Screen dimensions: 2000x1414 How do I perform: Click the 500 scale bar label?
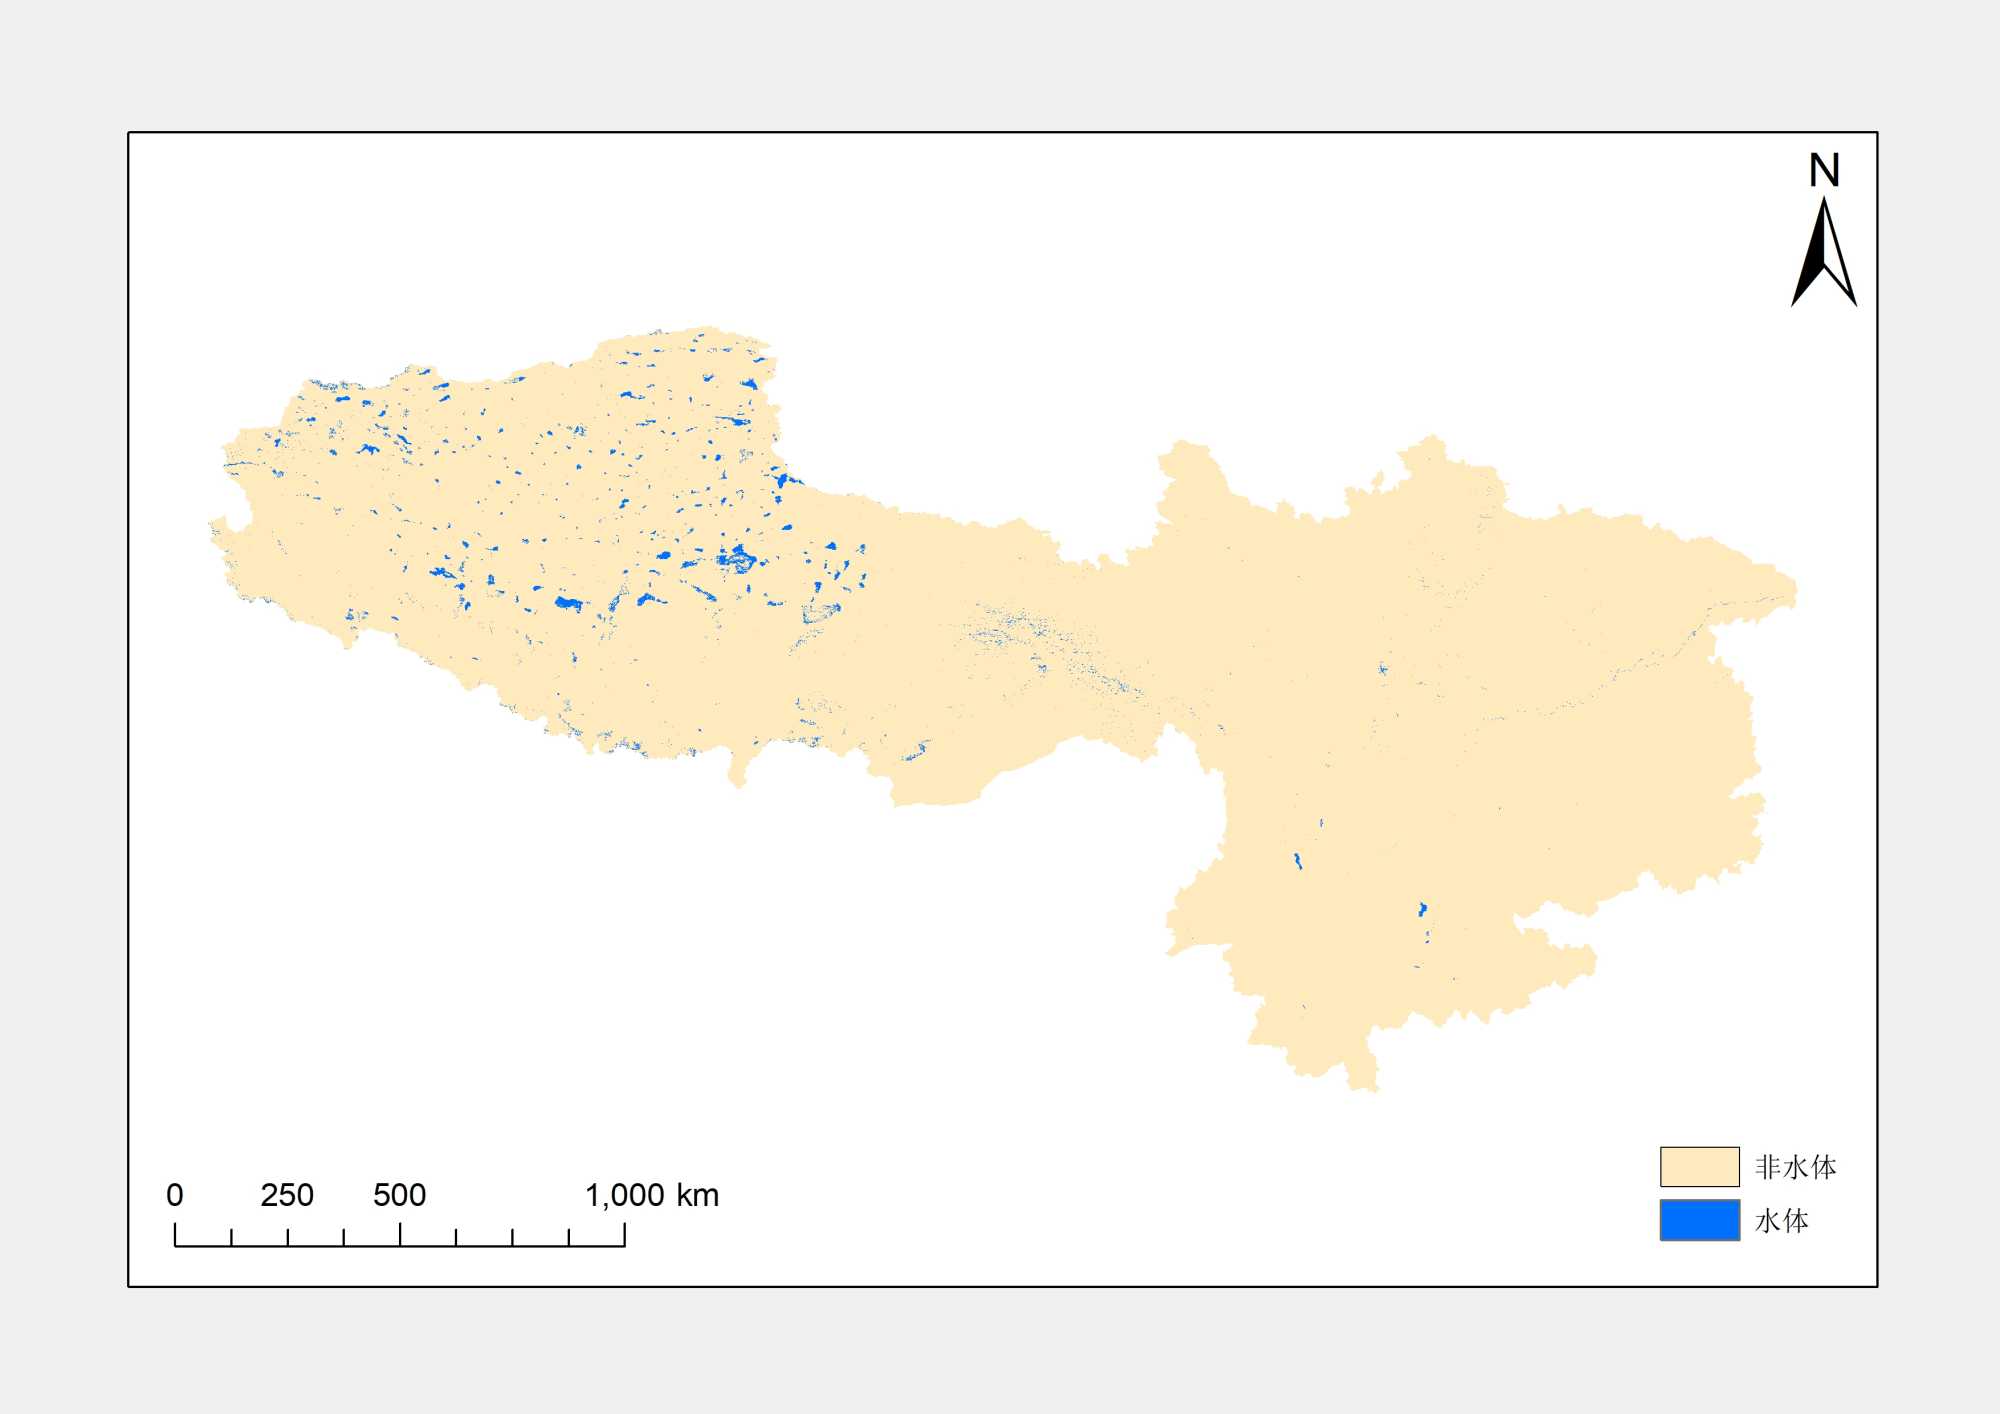pyautogui.click(x=399, y=1195)
